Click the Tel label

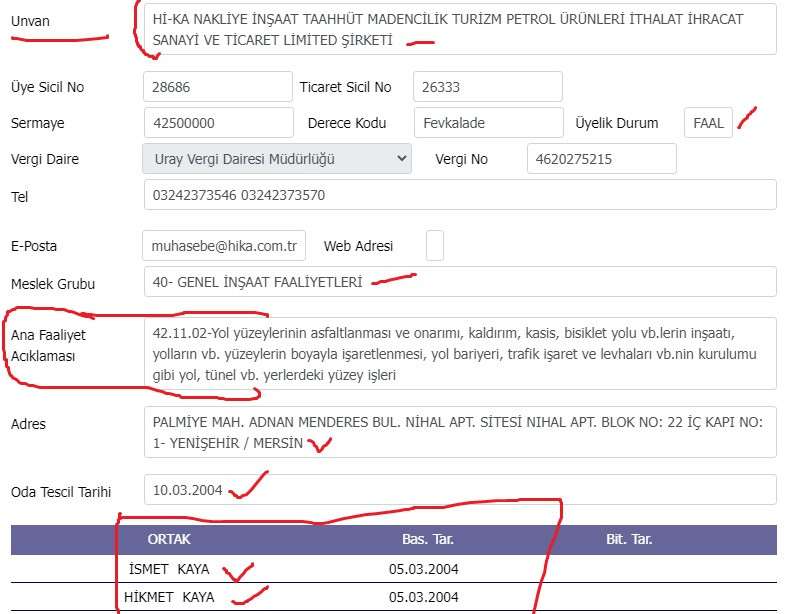[x=20, y=197]
